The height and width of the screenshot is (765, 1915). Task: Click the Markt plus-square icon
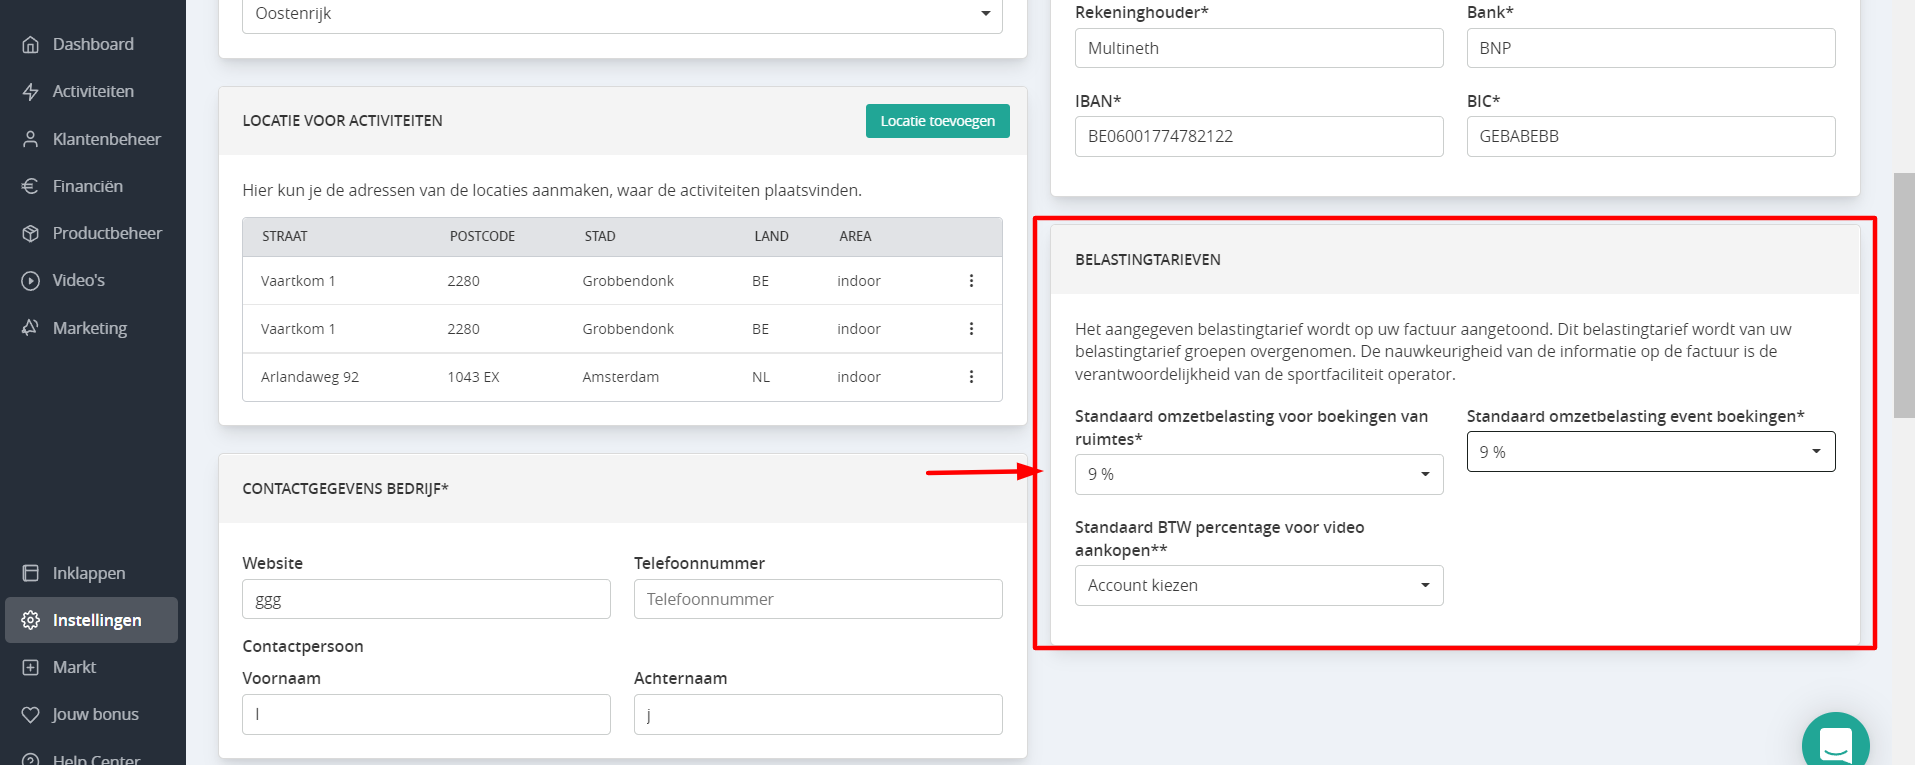(31, 667)
